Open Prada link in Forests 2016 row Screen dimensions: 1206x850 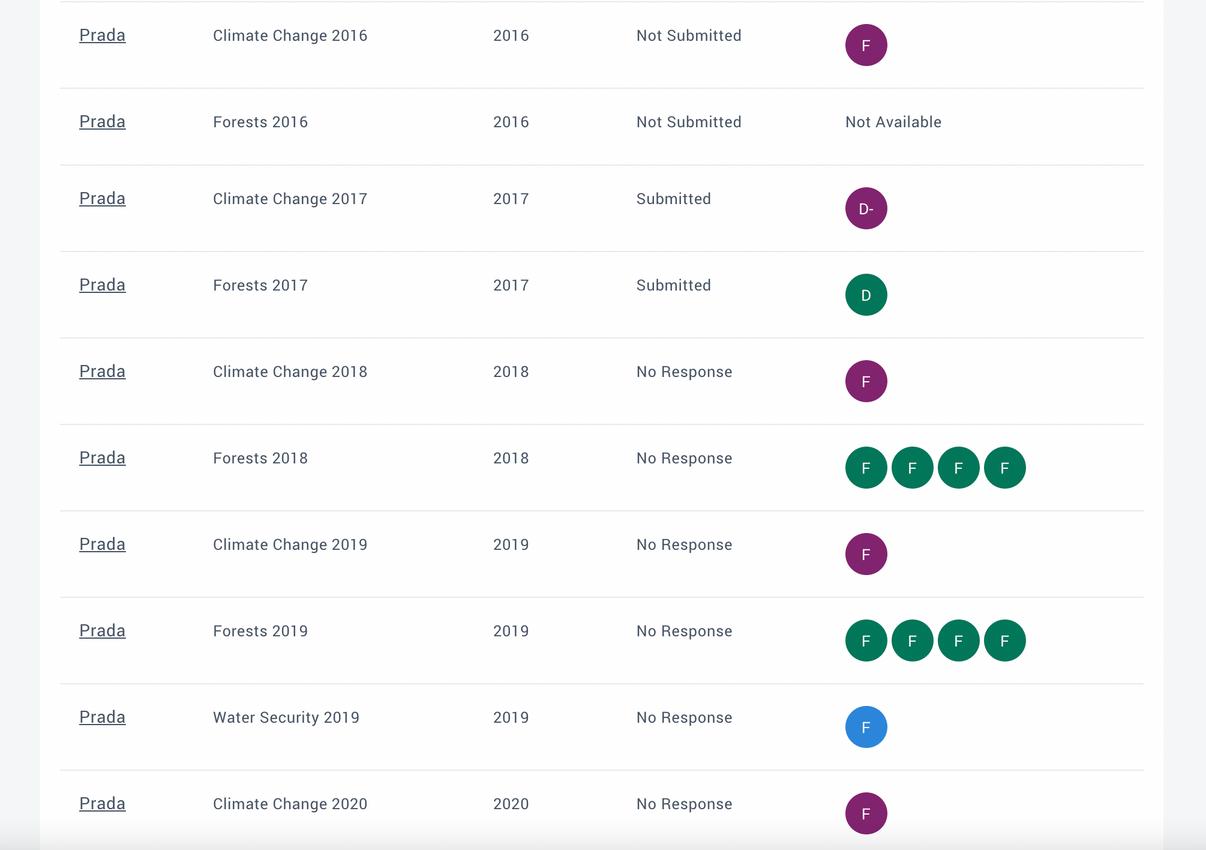[x=102, y=122]
